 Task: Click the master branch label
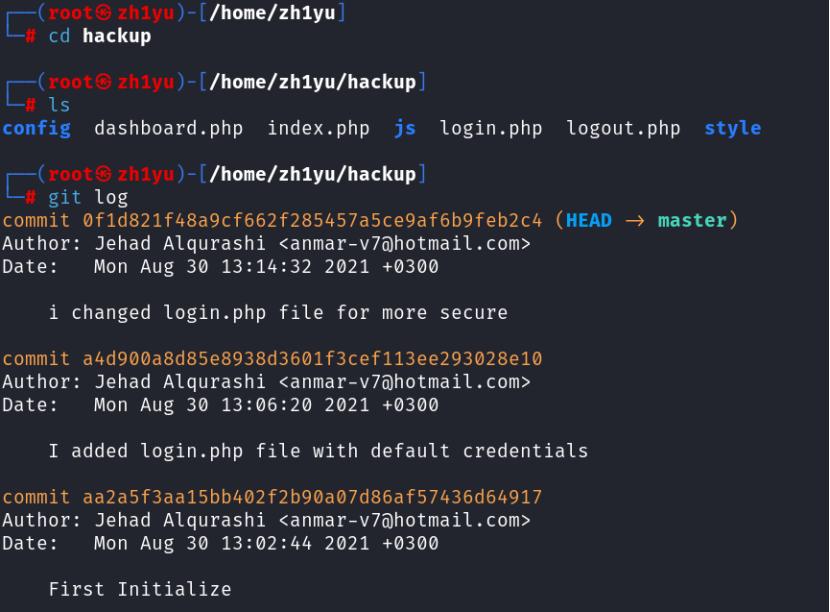click(692, 220)
